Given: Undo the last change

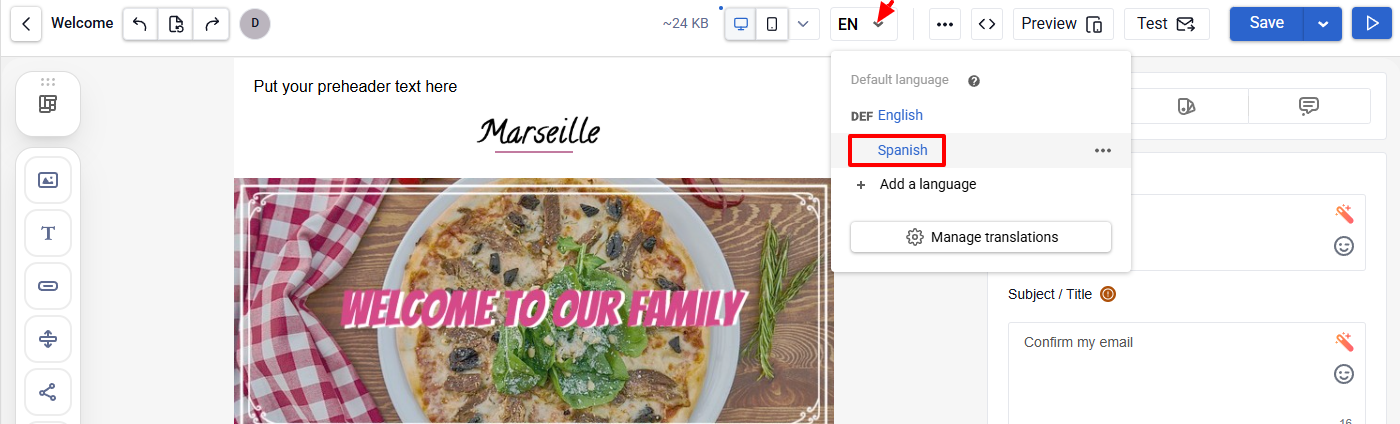Looking at the screenshot, I should [140, 24].
